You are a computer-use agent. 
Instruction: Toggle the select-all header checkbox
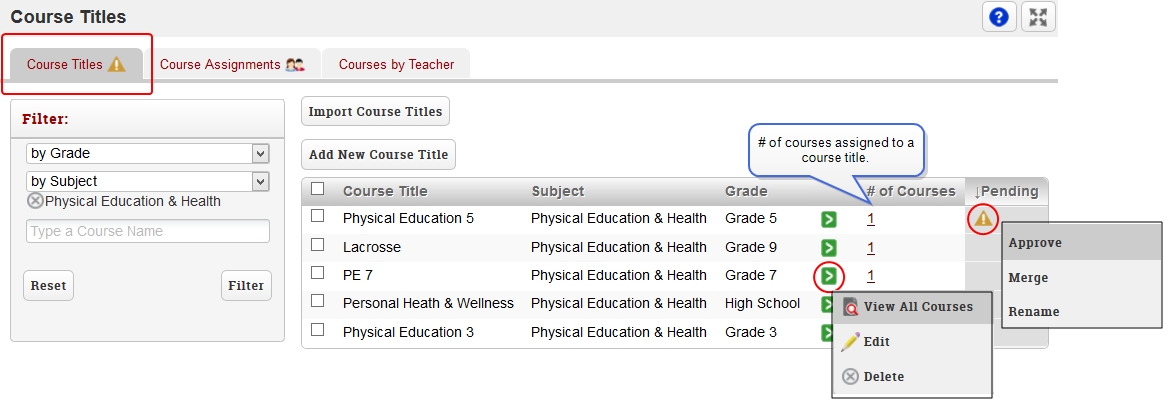(x=318, y=188)
